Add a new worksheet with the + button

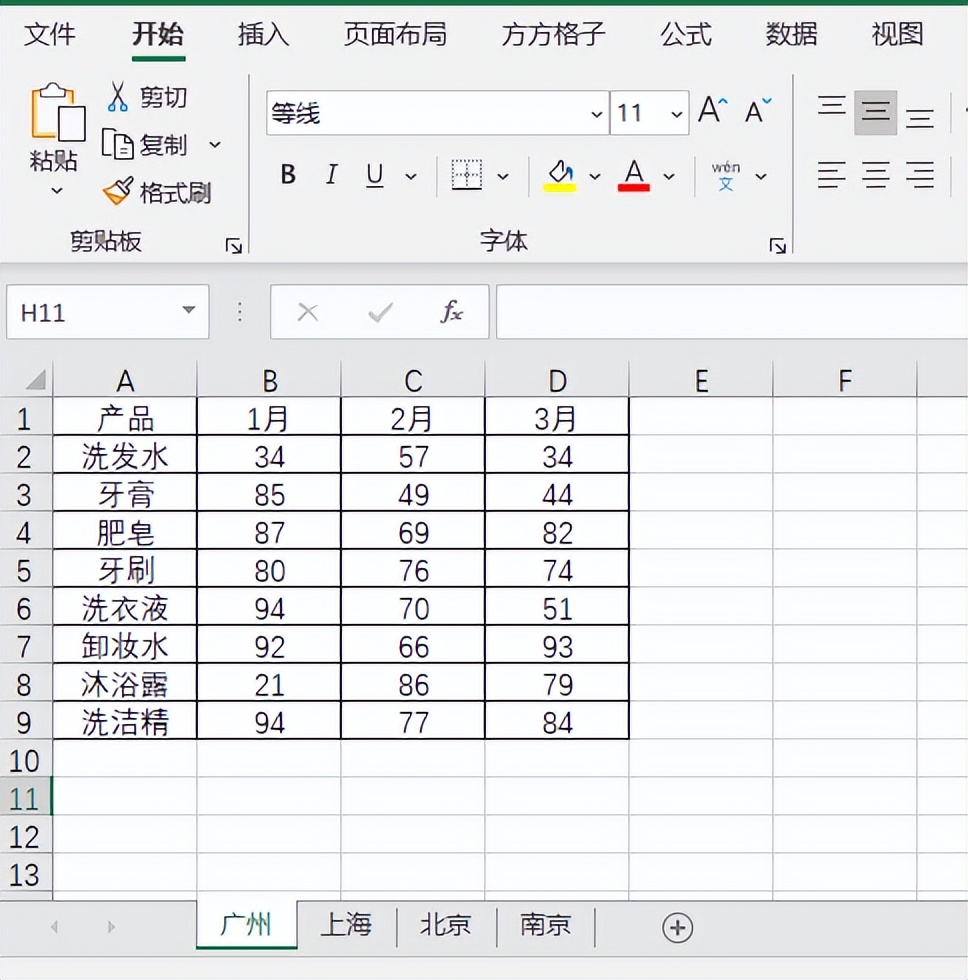(677, 927)
